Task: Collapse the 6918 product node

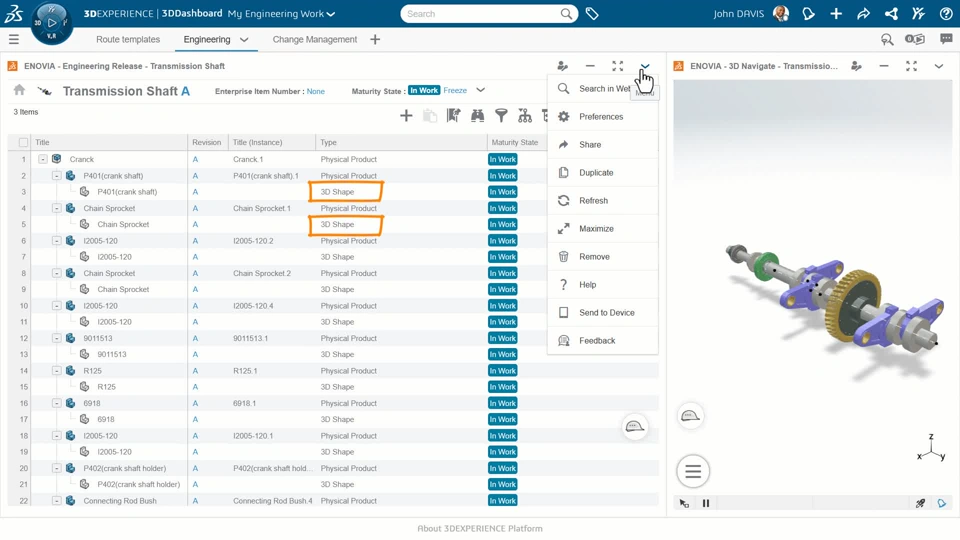Action: pyautogui.click(x=56, y=403)
